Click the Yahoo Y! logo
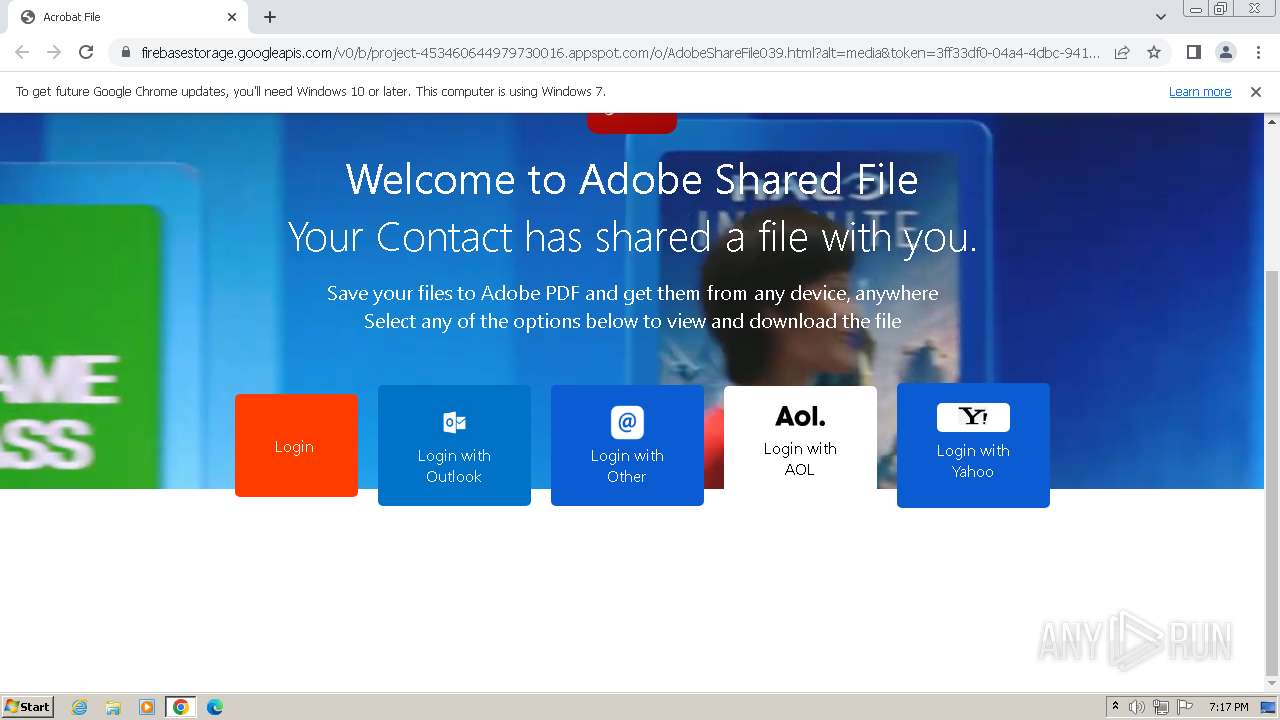Viewport: 1280px width, 720px height. pos(973,417)
